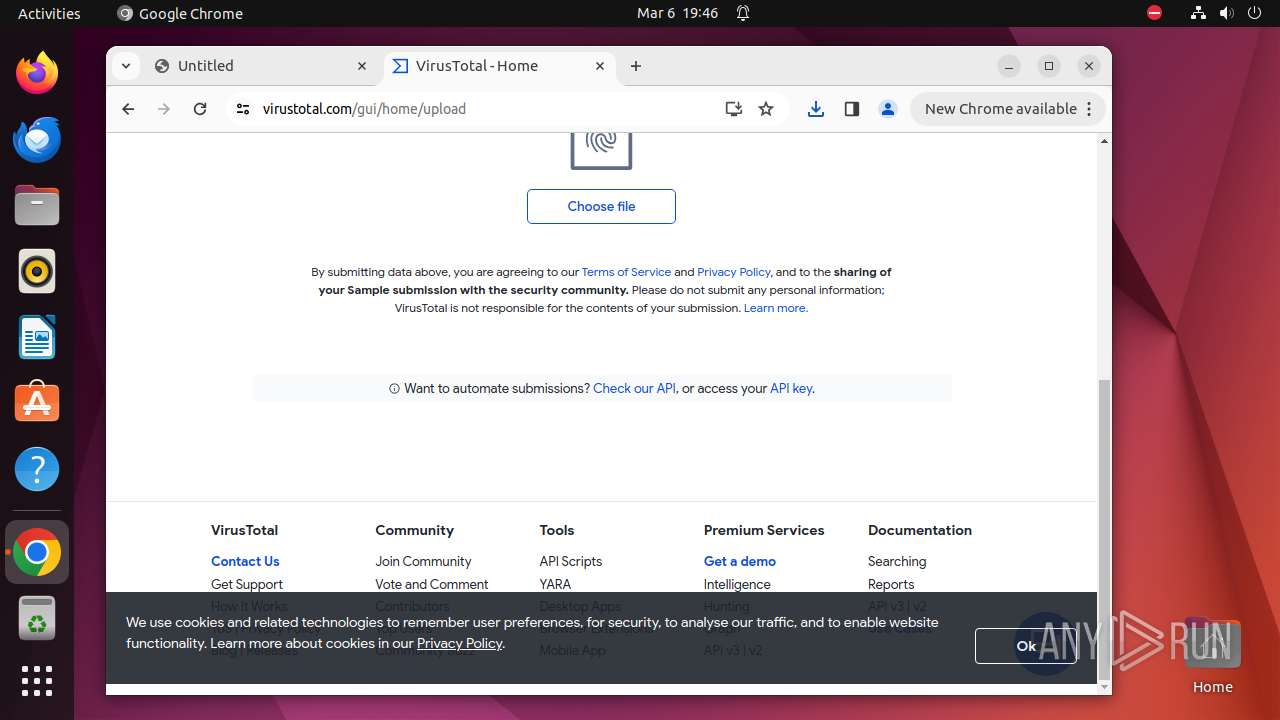The width and height of the screenshot is (1280, 720).
Task: Click Google Chrome icon in dock
Action: coord(37,552)
